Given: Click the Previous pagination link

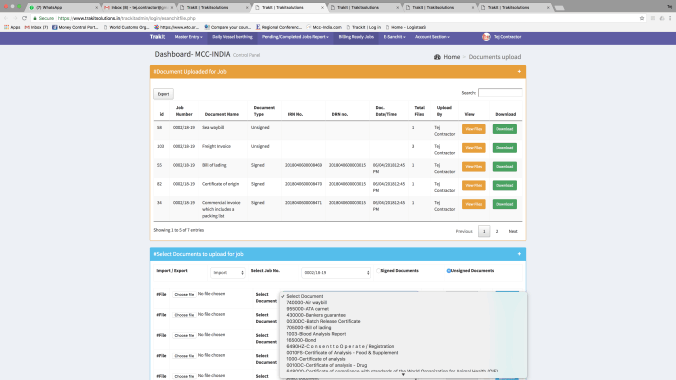Looking at the screenshot, I should [x=464, y=232].
